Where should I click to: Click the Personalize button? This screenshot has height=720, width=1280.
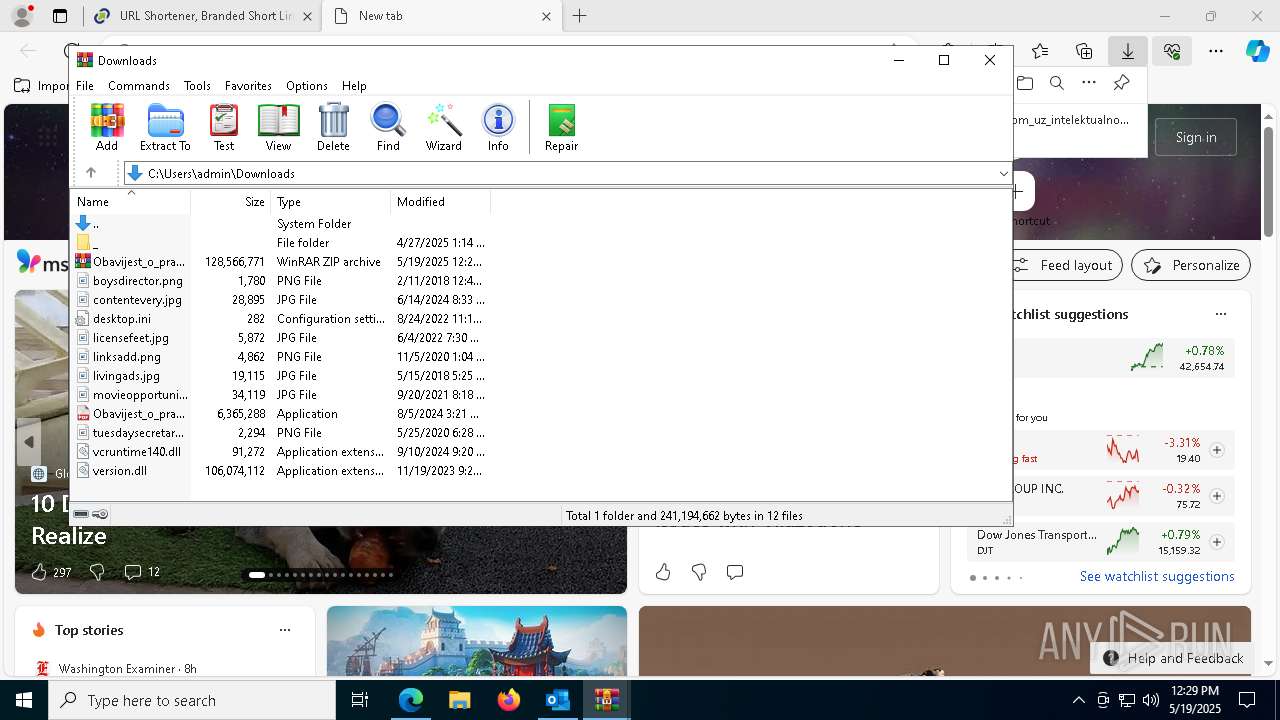(x=1191, y=265)
